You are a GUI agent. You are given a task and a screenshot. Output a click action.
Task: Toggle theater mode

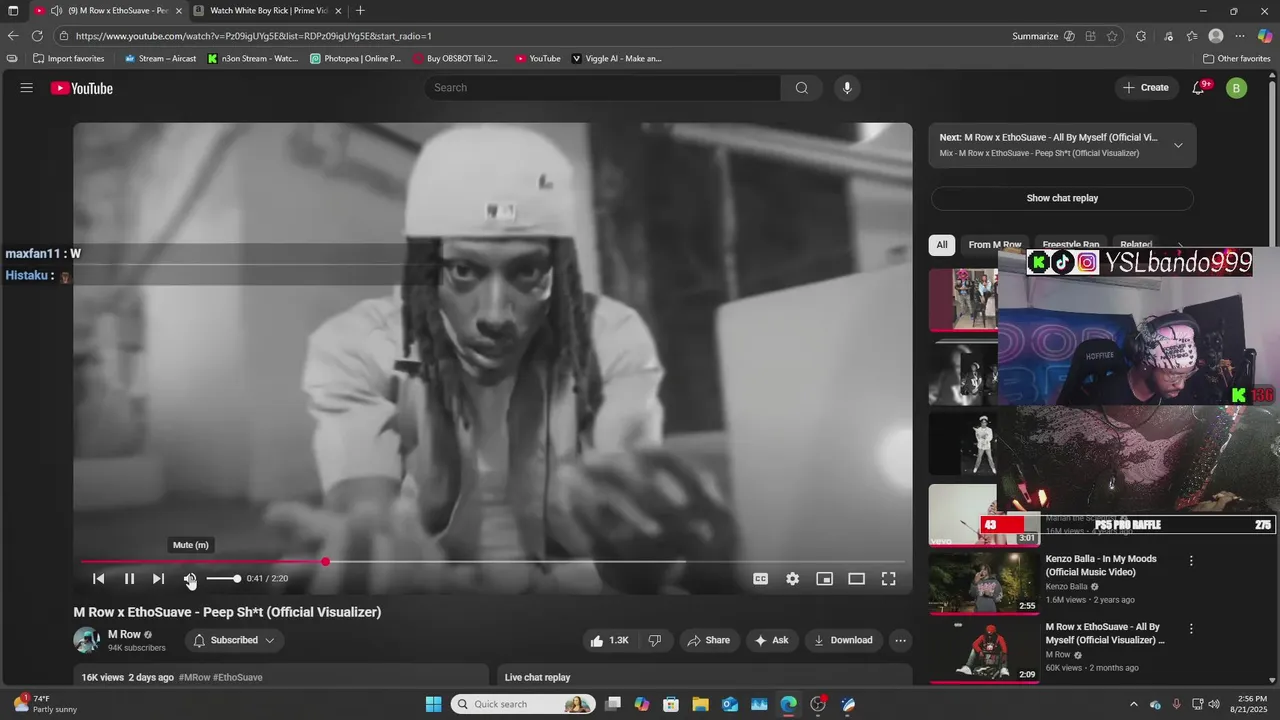tap(856, 579)
